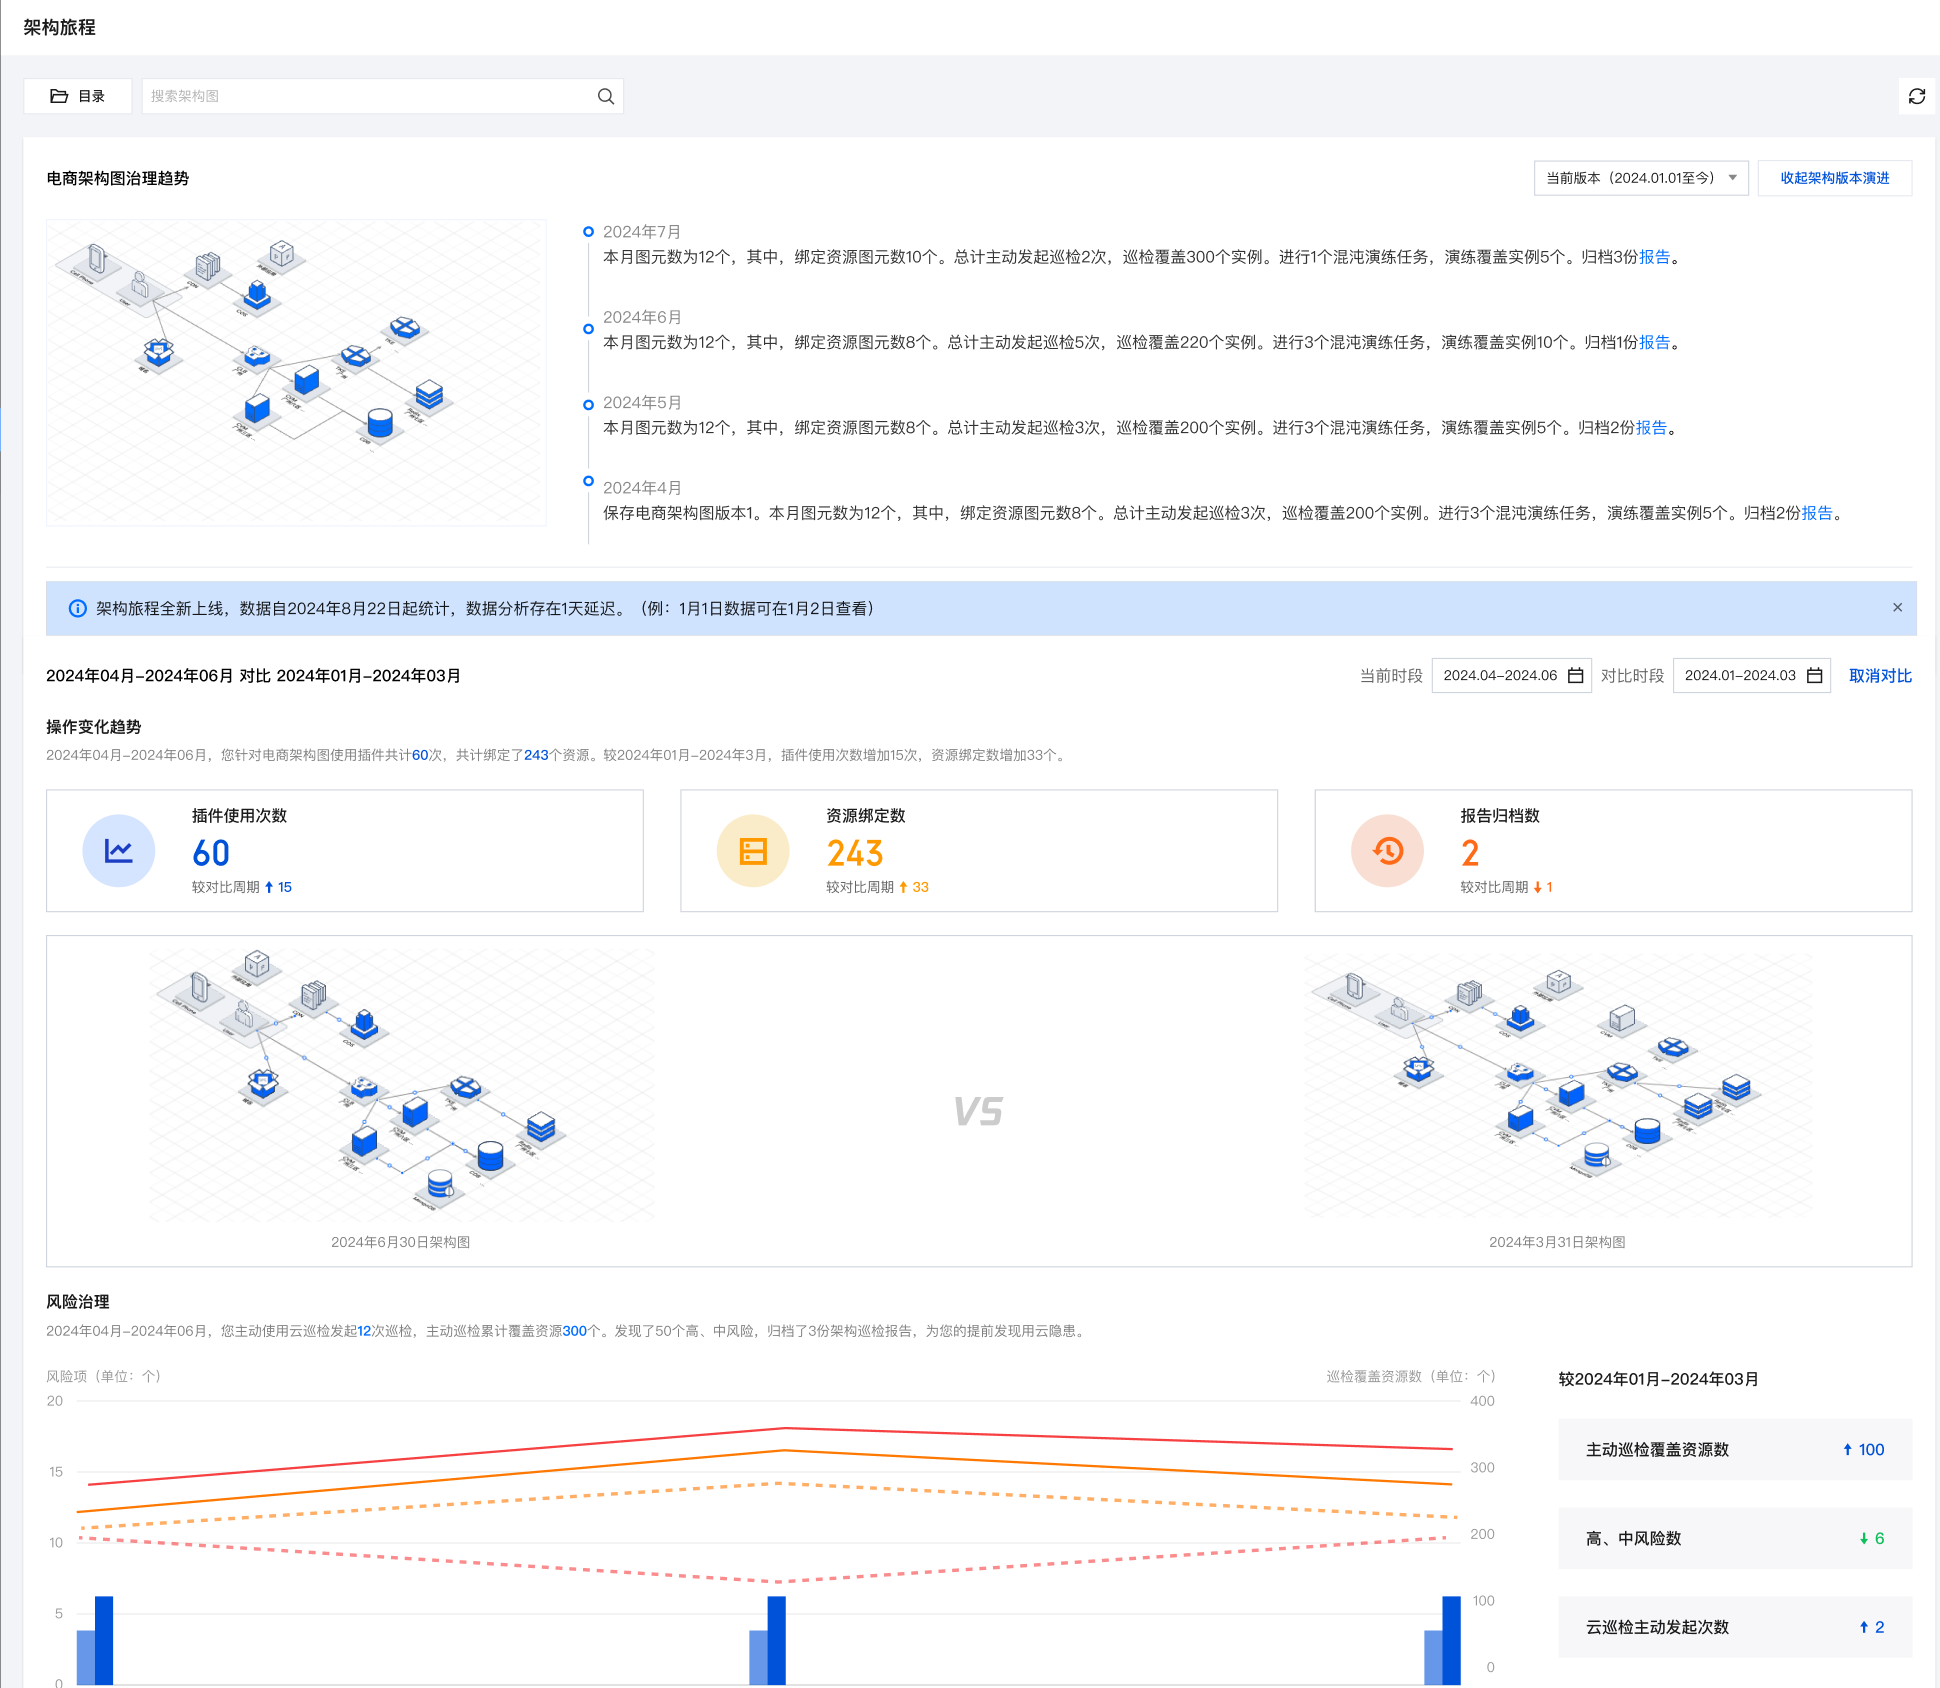Open the 报告 link in 2024年4月 entry
The height and width of the screenshot is (1688, 1940).
[1817, 513]
